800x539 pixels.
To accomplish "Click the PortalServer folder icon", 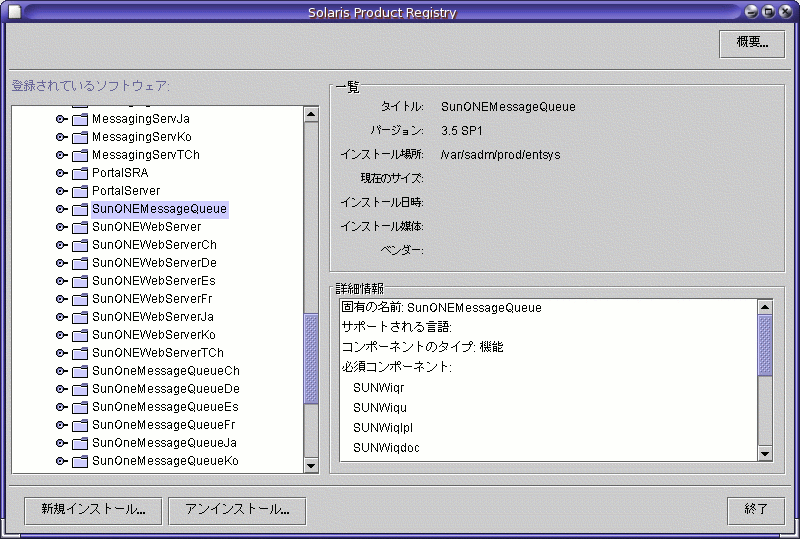I will (80, 191).
